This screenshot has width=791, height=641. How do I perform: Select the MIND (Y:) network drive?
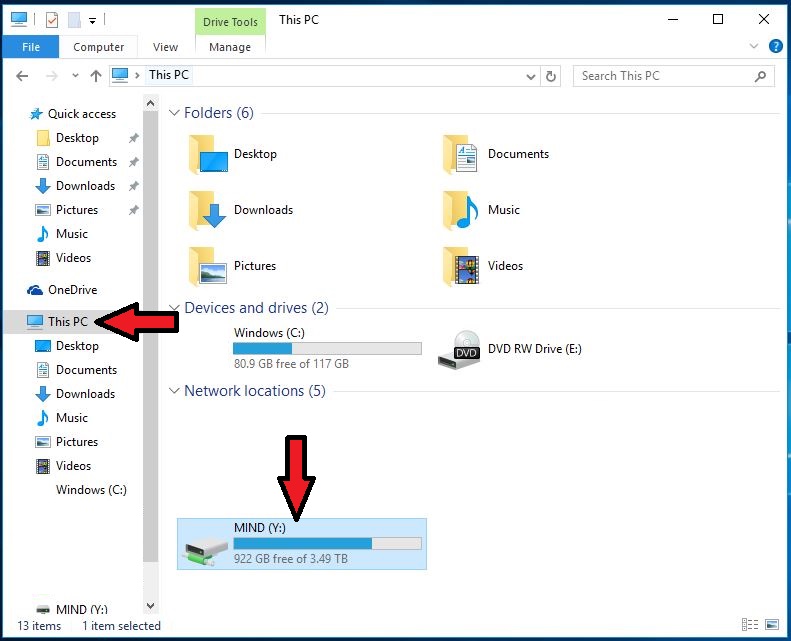click(301, 543)
